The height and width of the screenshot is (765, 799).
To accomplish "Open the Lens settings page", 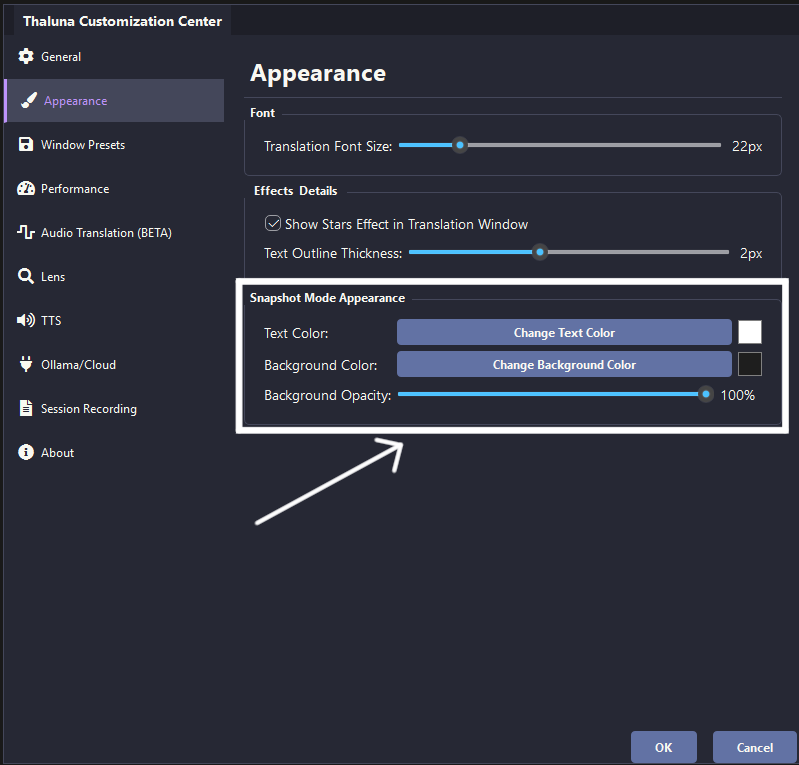I will [x=114, y=276].
